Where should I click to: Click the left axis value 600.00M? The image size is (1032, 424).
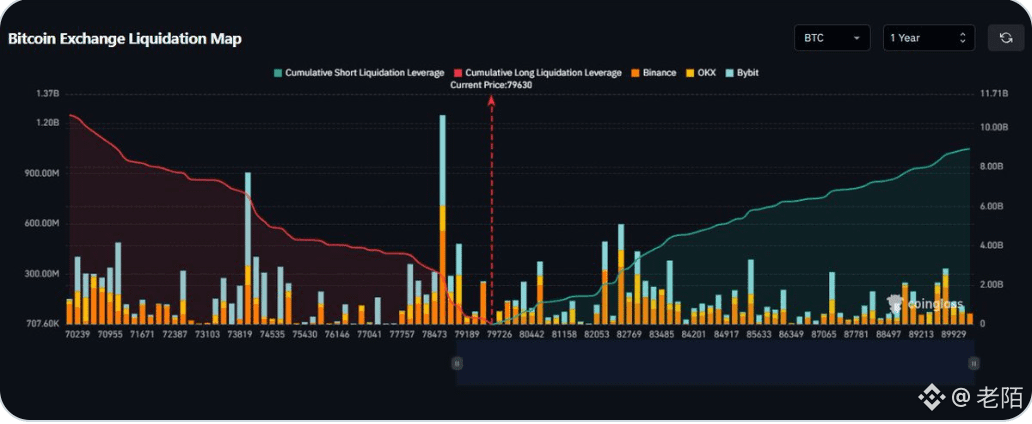[x=42, y=224]
